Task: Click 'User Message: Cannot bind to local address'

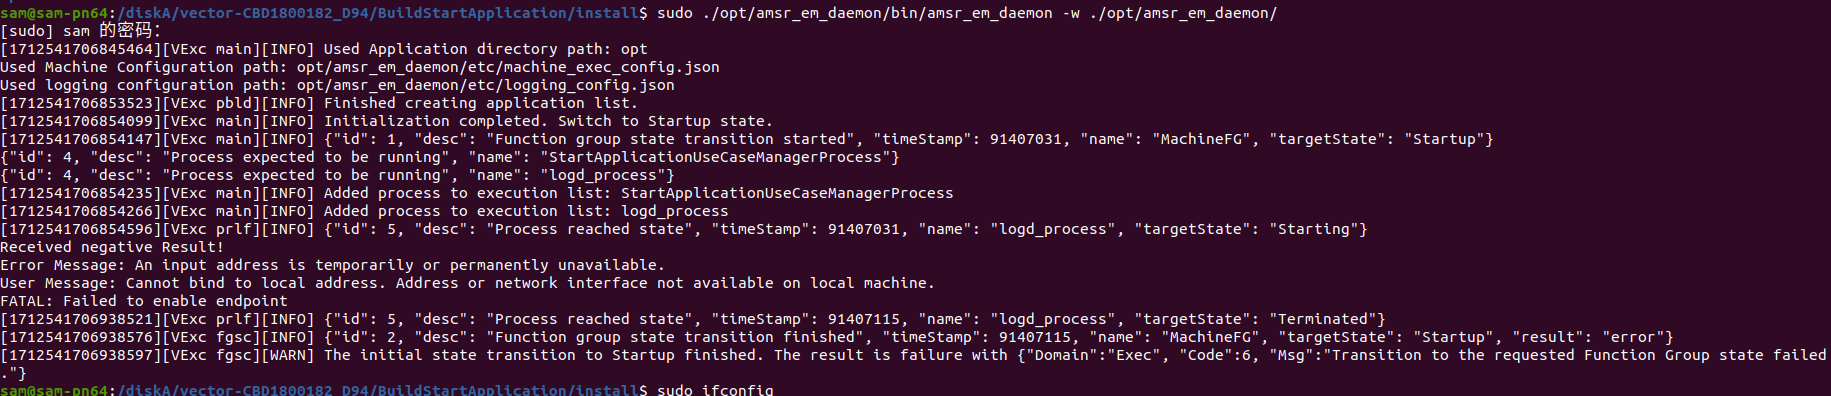Action: point(467,283)
